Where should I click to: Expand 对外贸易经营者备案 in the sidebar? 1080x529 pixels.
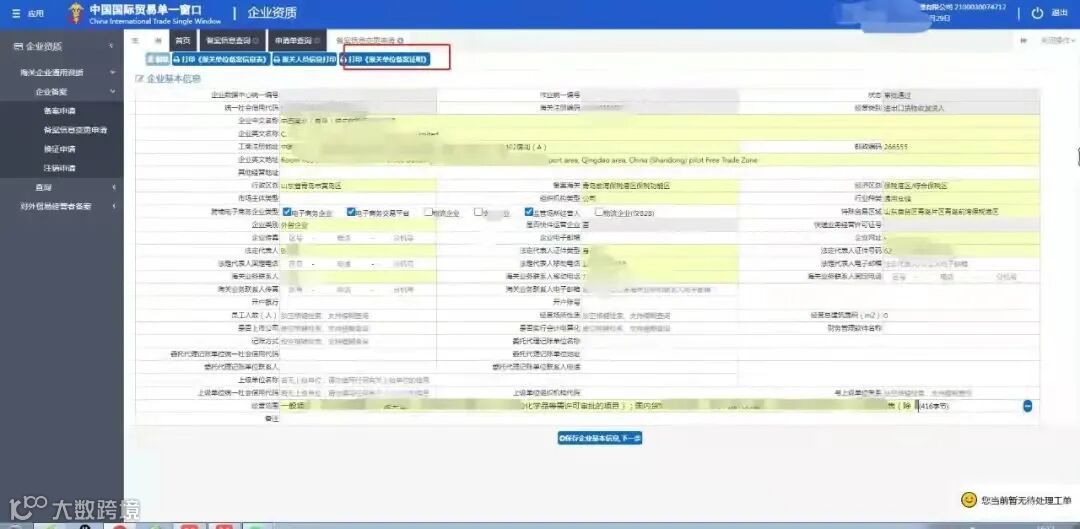112,206
